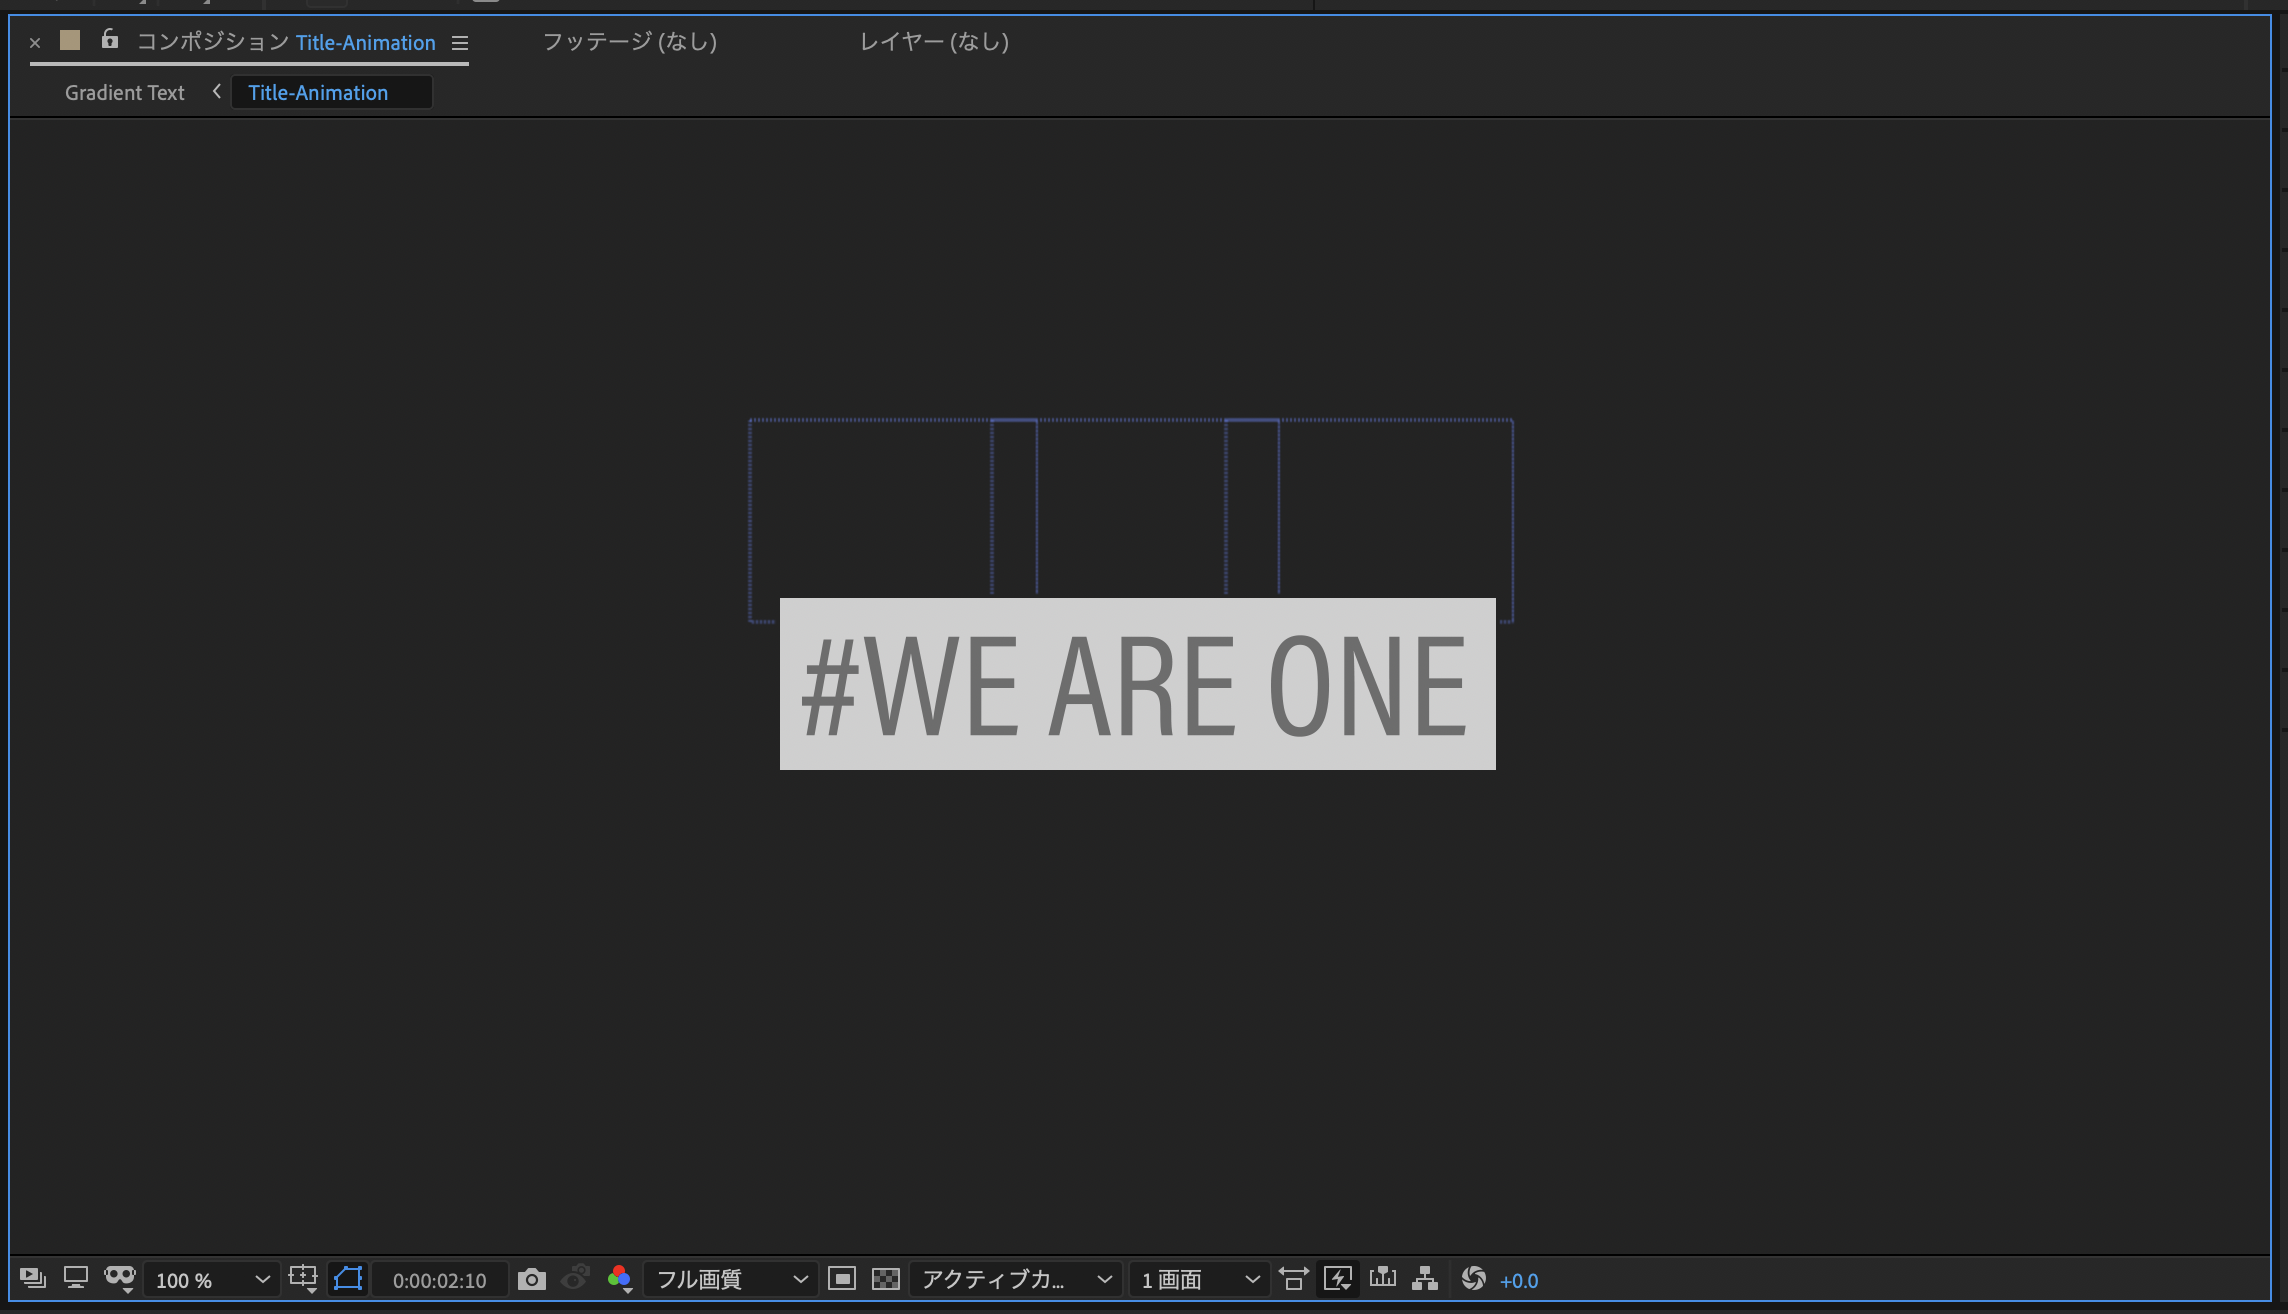
Task: Toggle the Region of Interest
Action: pyautogui.click(x=842, y=1279)
